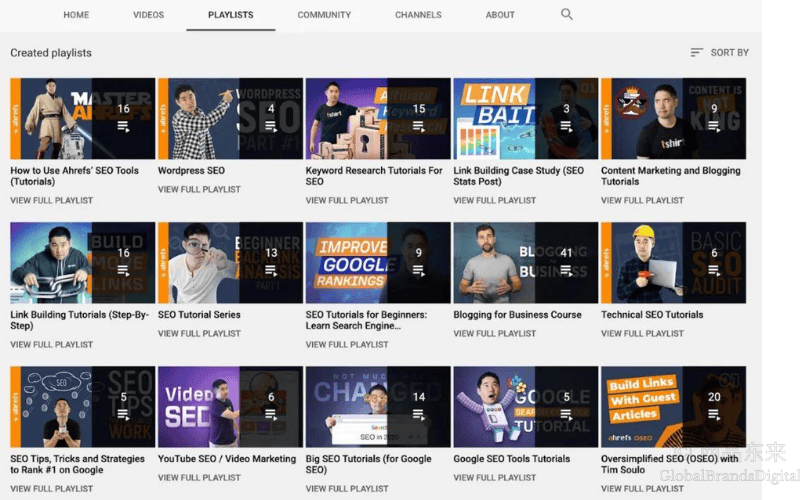View full playlist for Google SEO Tools Tutorials
The width and height of the screenshot is (800, 500).
tap(494, 478)
